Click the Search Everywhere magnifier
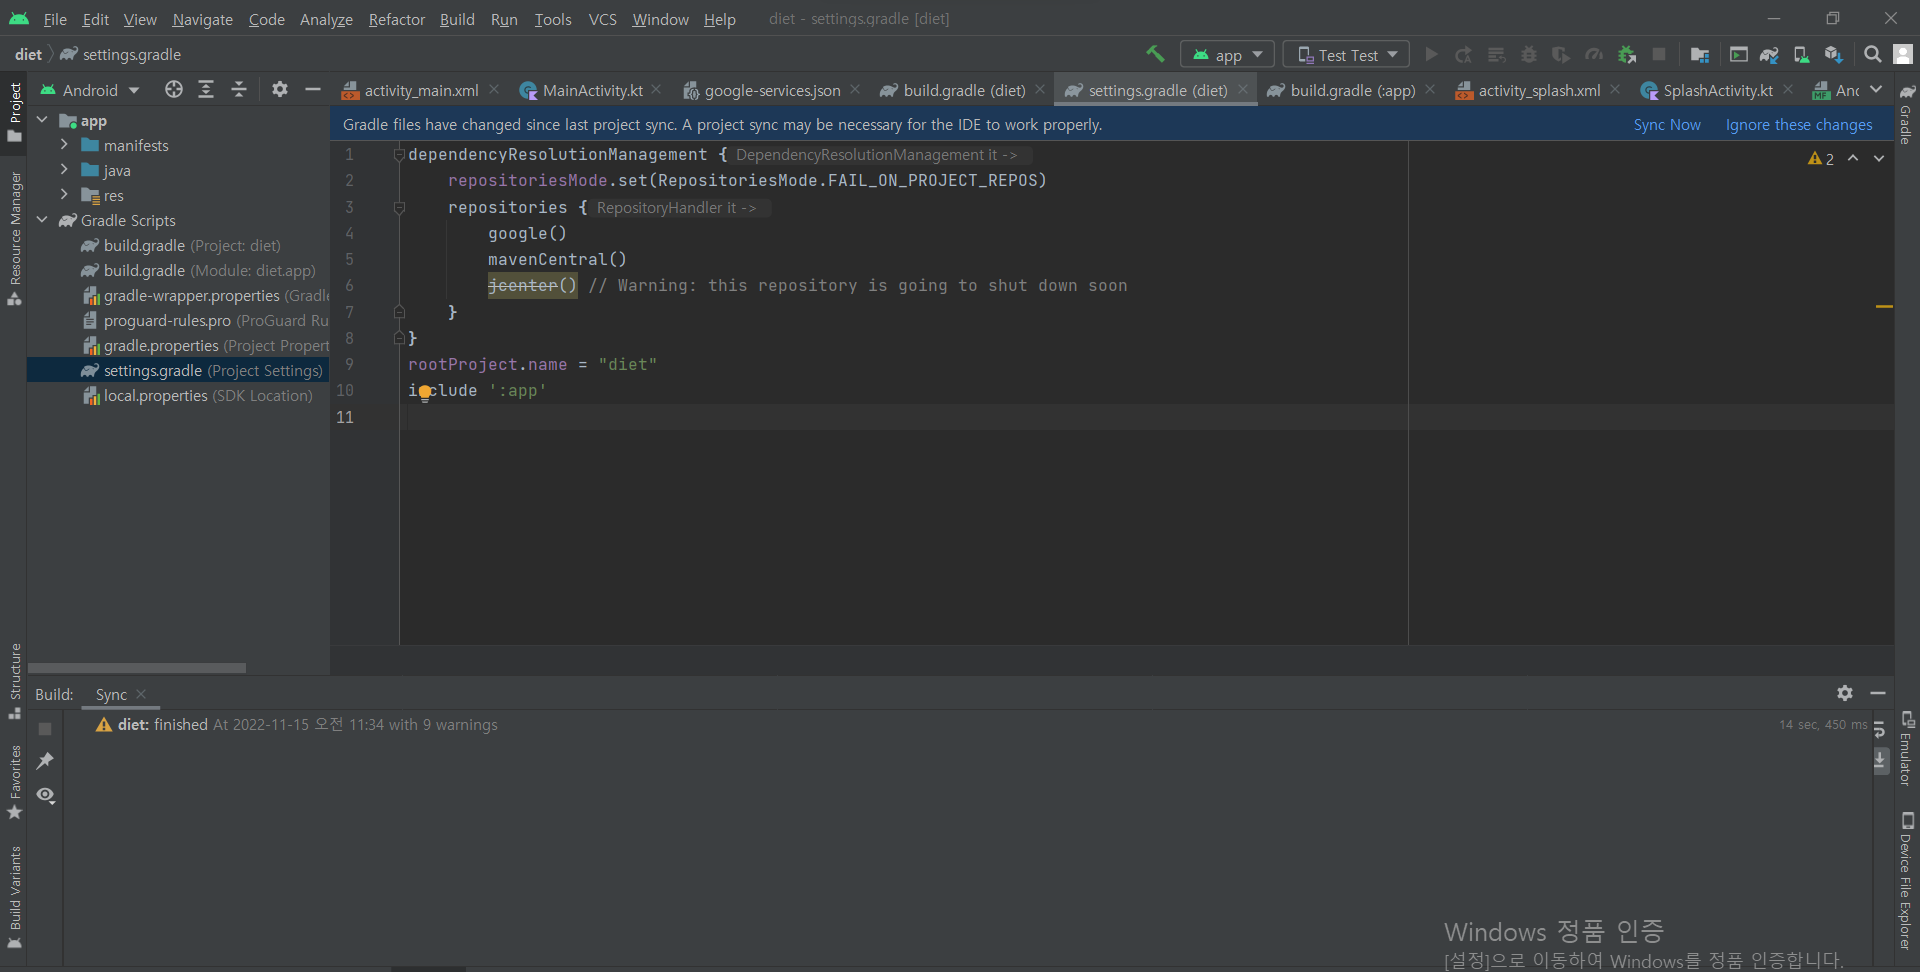This screenshot has width=1920, height=972. tap(1873, 54)
